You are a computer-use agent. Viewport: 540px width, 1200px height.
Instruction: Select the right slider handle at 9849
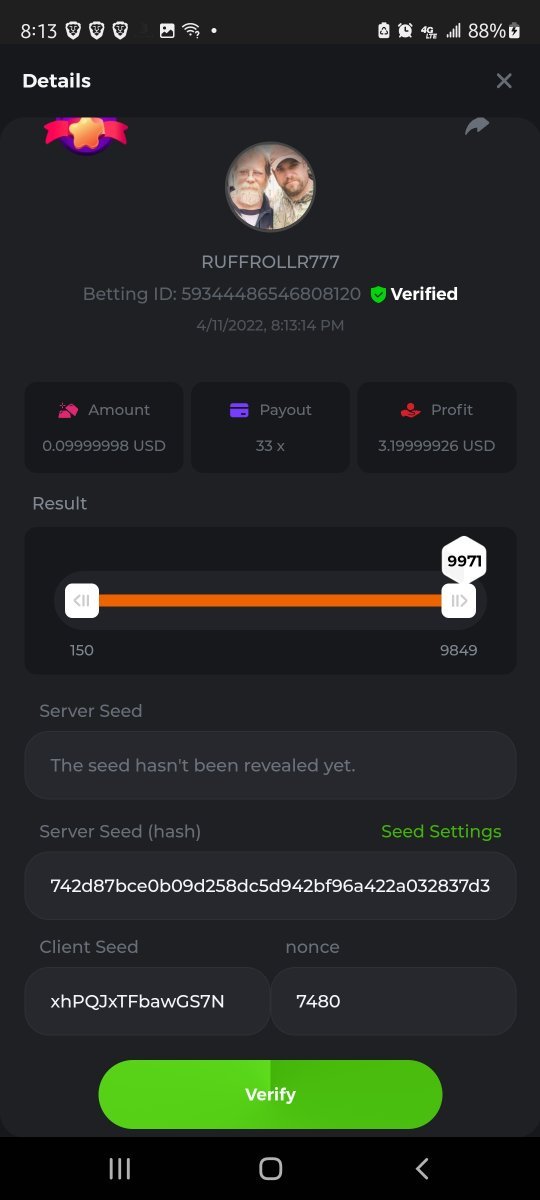click(459, 600)
